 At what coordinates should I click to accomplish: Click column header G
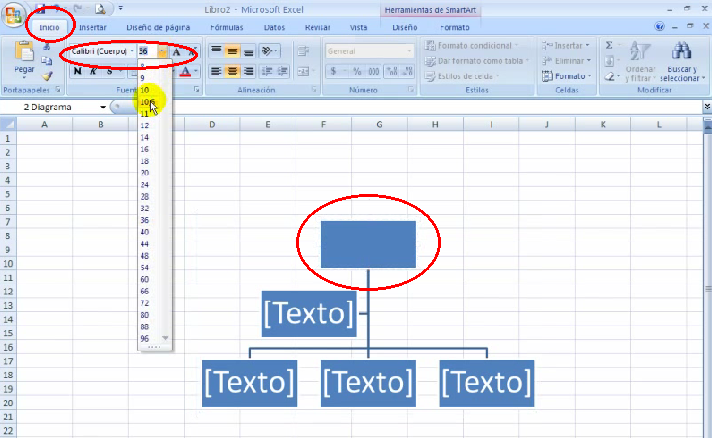380,125
